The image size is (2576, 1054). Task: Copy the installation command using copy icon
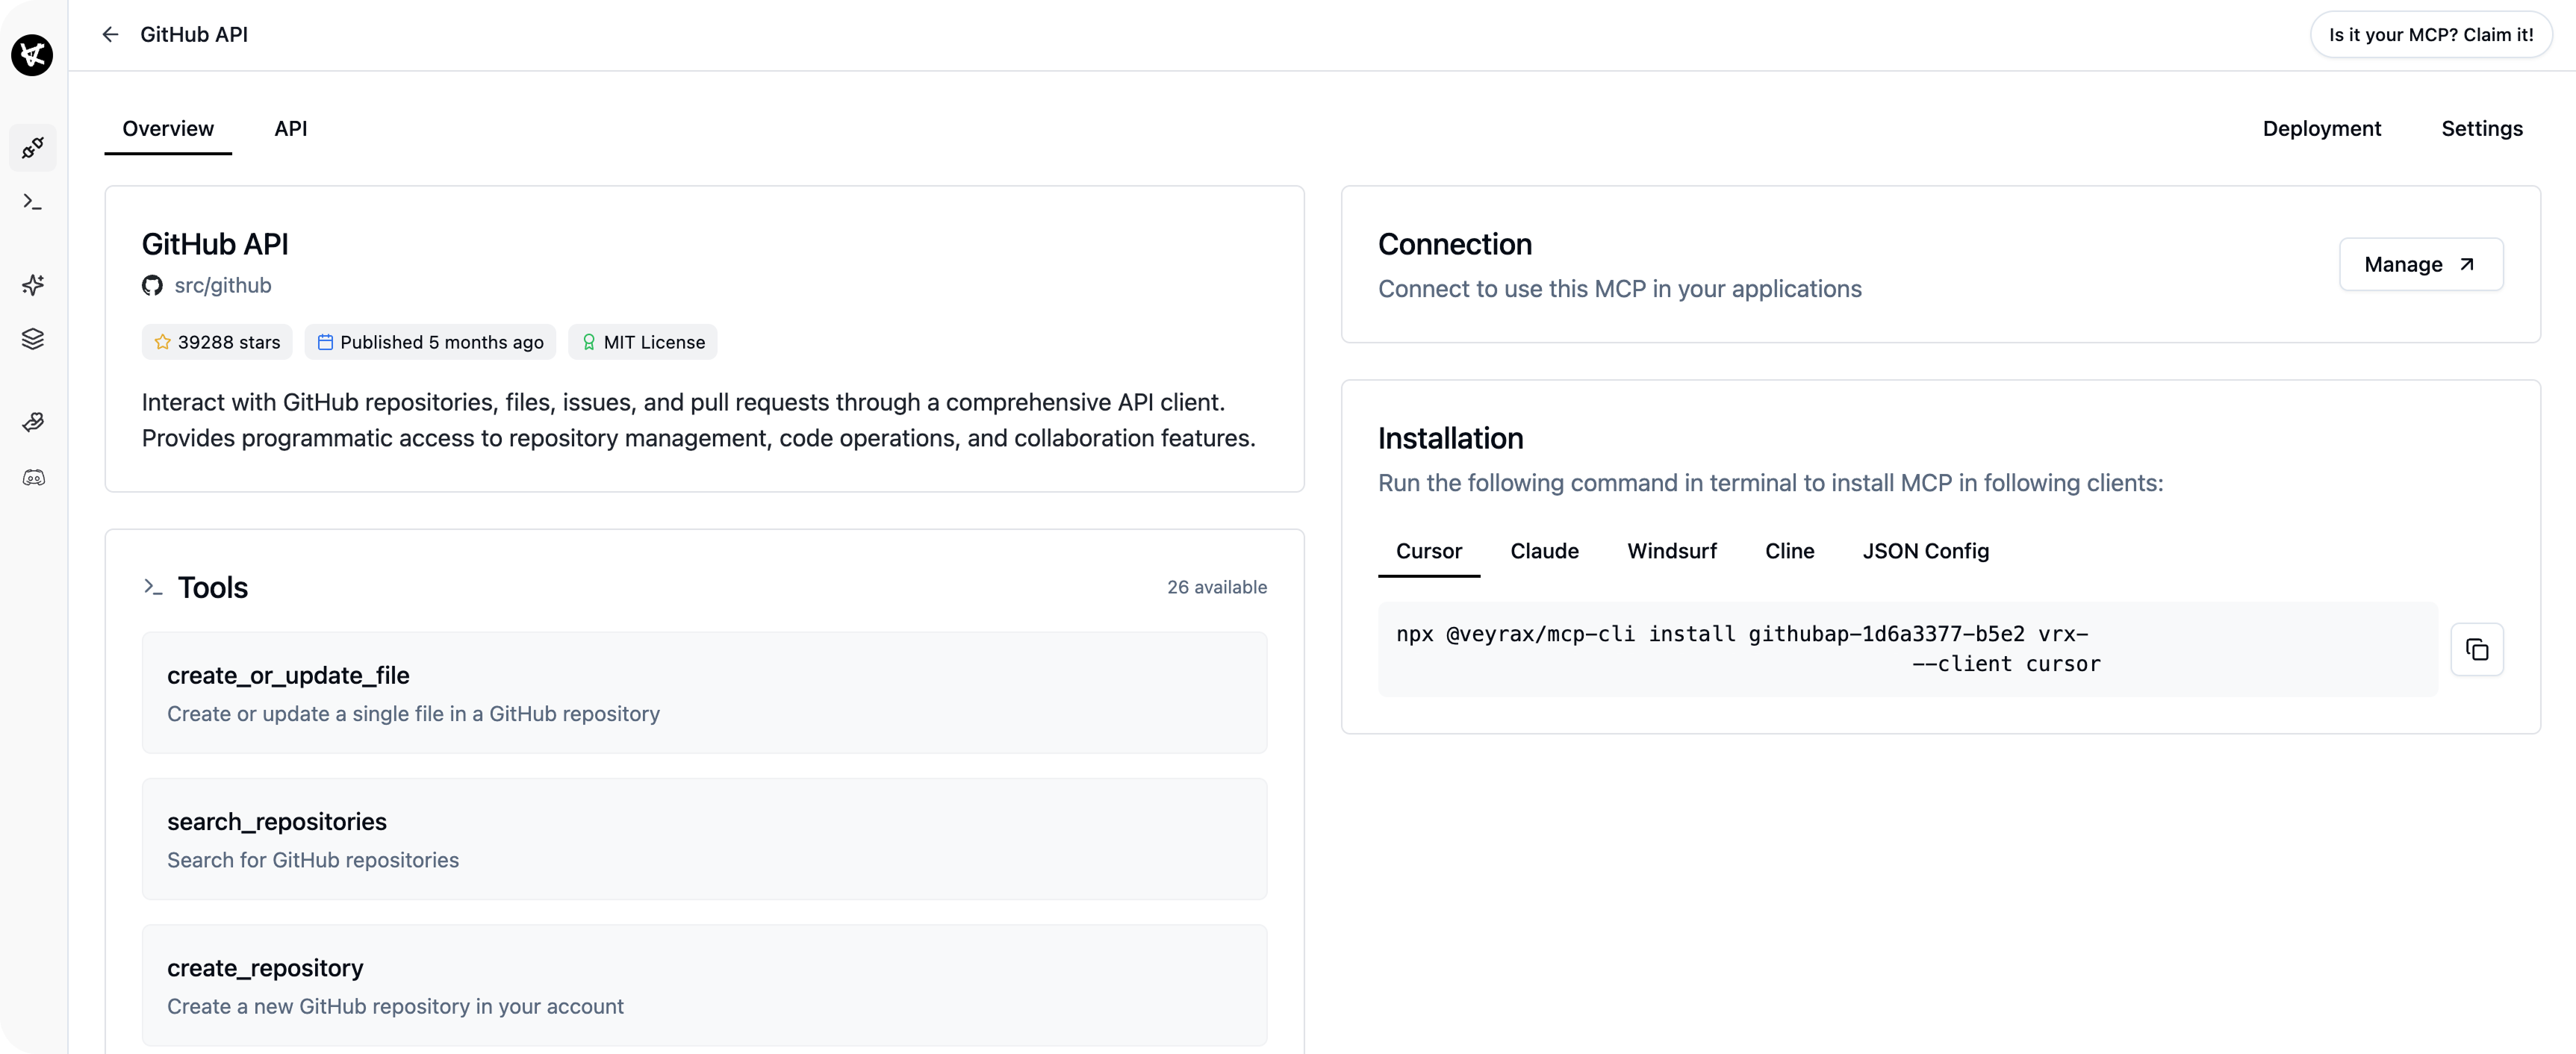point(2478,649)
